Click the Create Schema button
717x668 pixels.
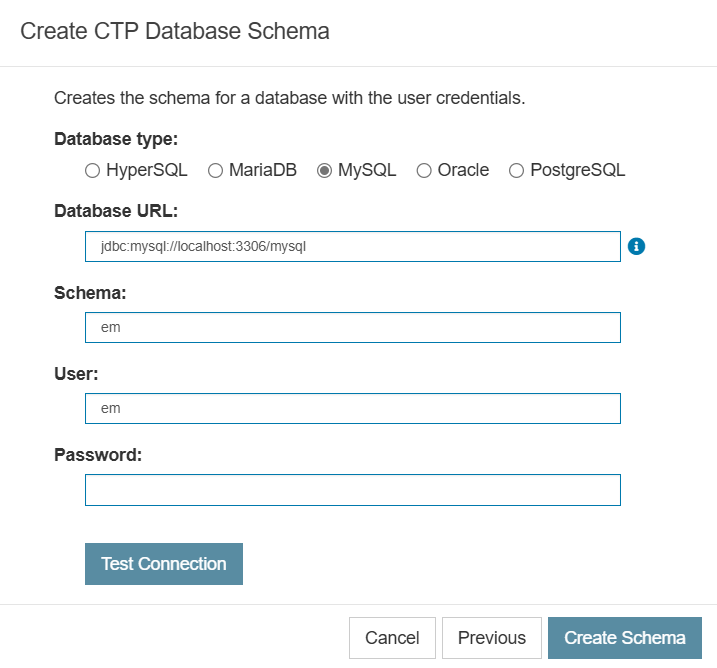625,638
